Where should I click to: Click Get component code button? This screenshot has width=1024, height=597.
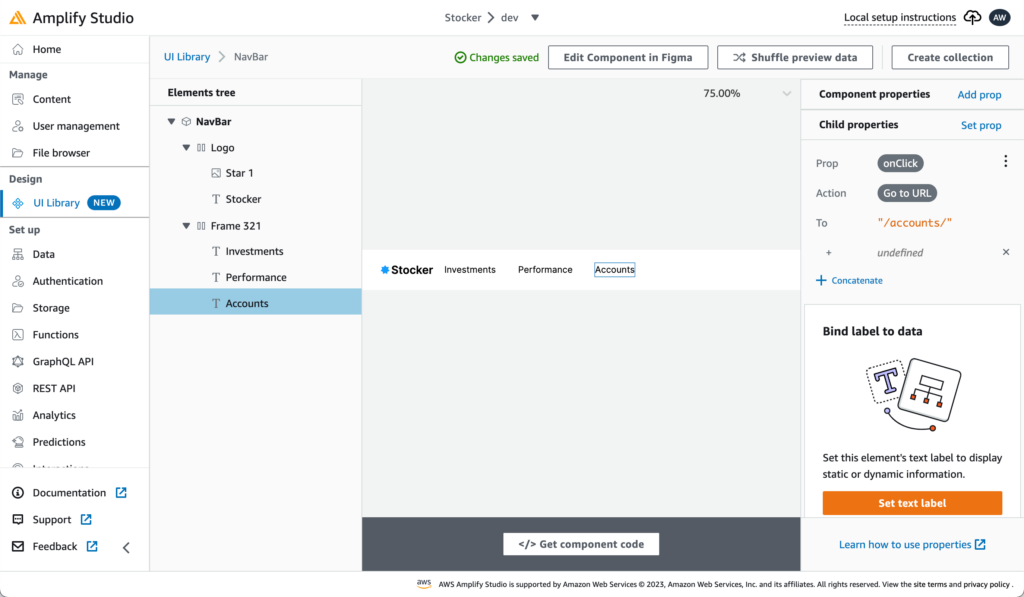coord(581,544)
